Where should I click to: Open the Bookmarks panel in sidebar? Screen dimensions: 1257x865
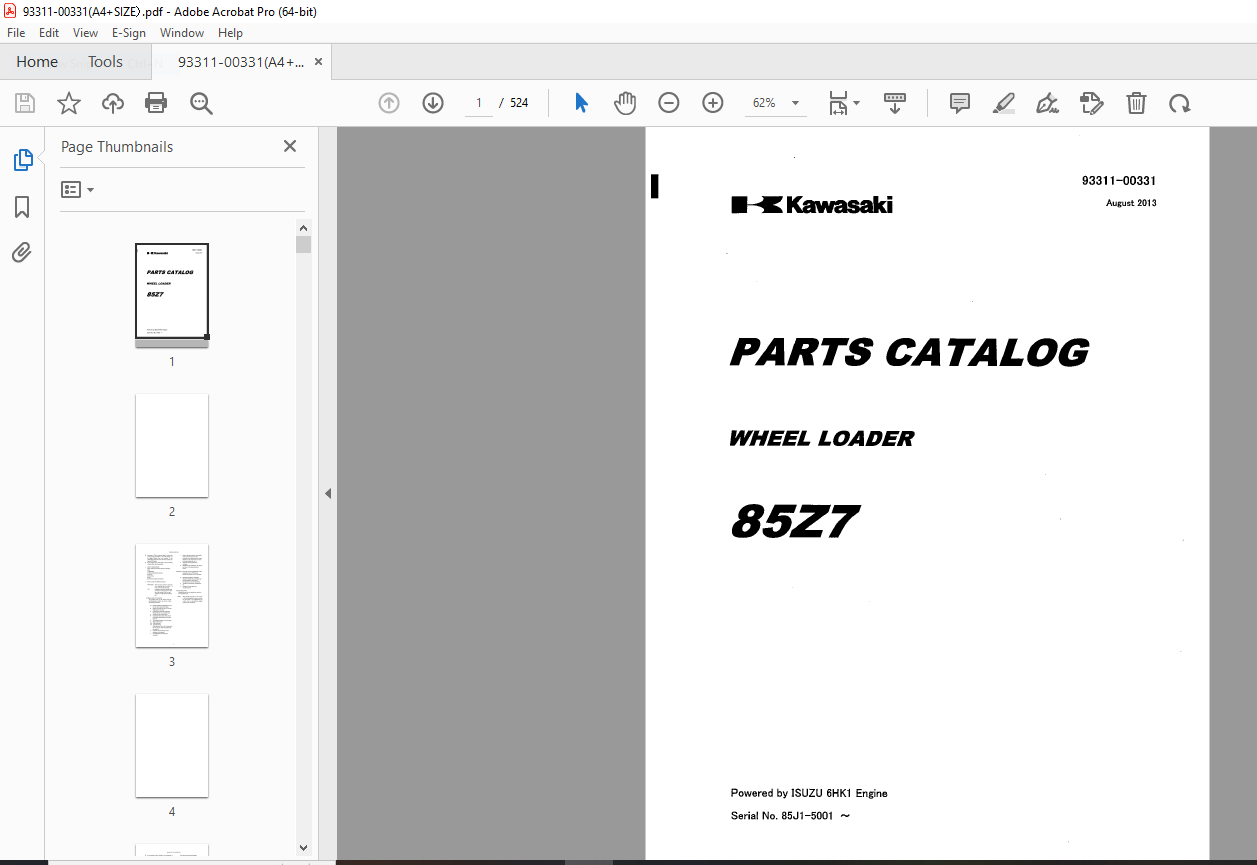[x=22, y=207]
